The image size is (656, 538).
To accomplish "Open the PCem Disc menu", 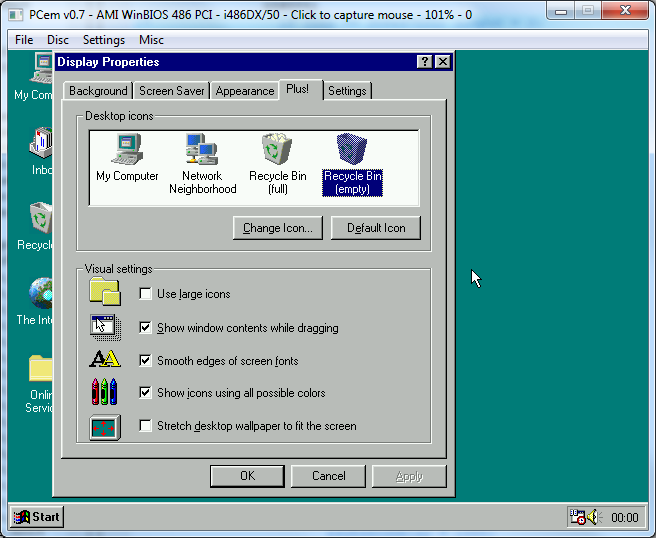I will point(58,40).
